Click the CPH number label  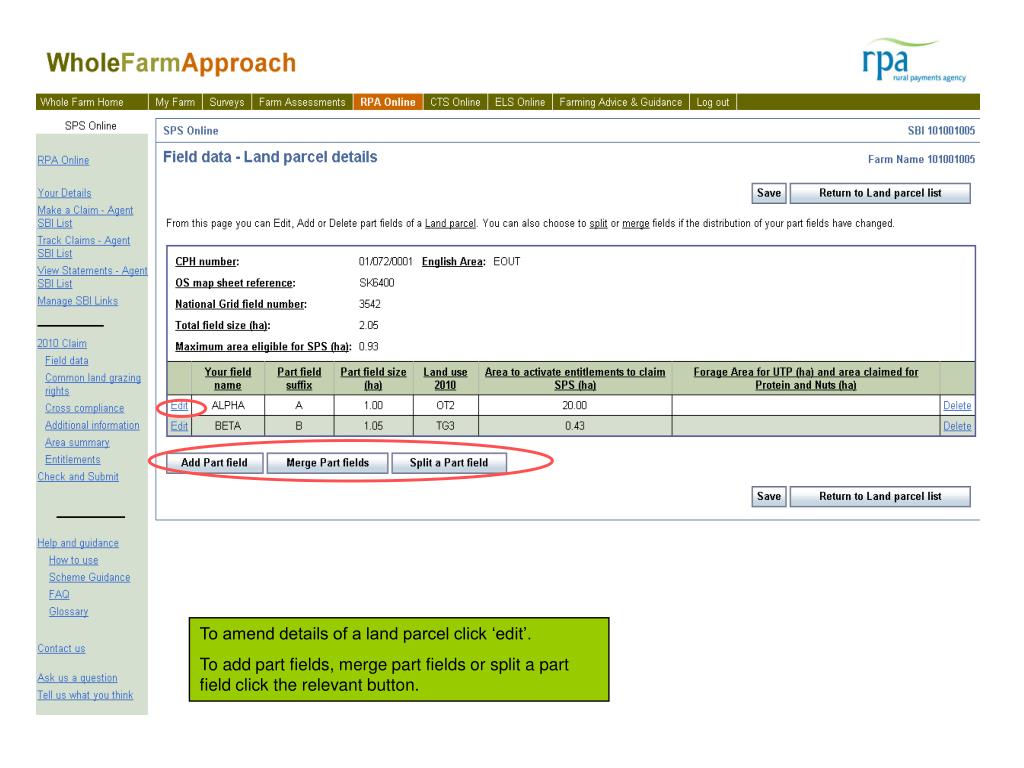207,261
